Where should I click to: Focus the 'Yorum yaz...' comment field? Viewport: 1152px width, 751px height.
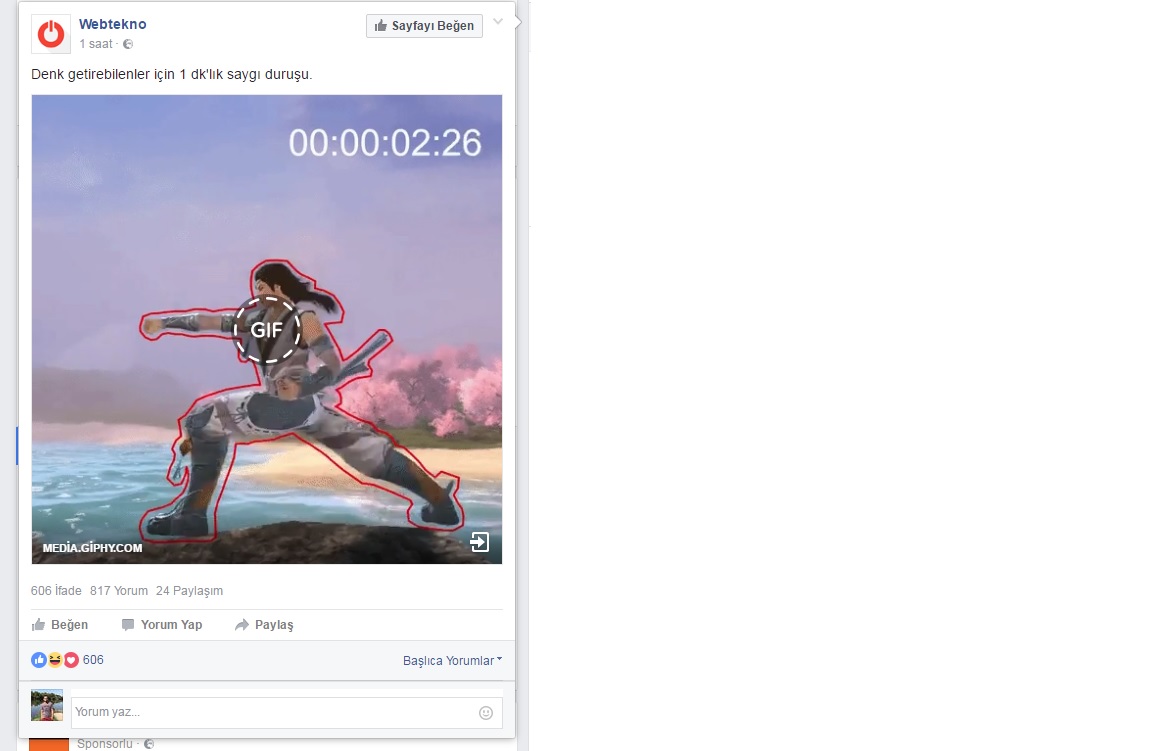[287, 713]
